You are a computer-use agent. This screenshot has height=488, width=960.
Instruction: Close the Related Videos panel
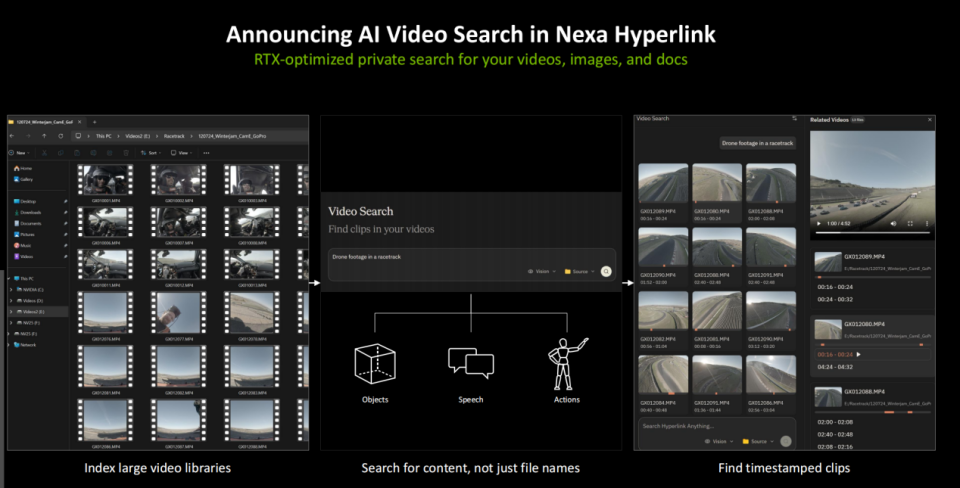tap(929, 120)
